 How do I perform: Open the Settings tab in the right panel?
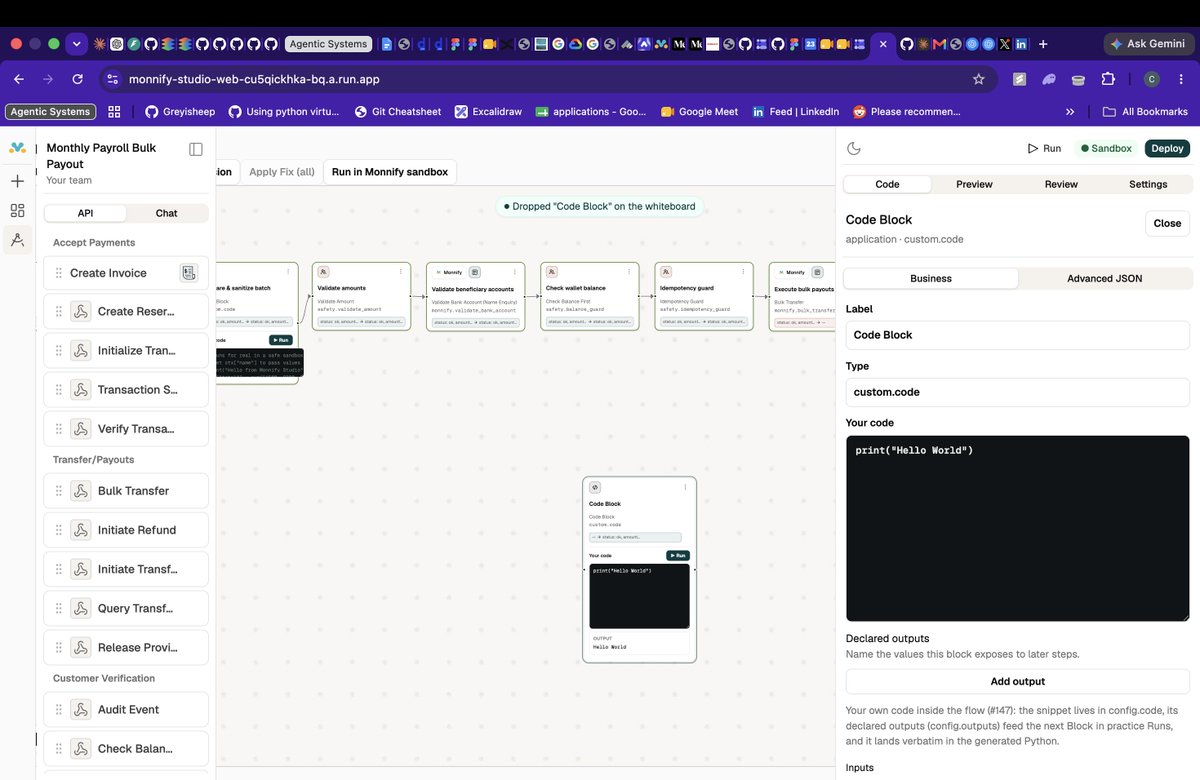click(x=1148, y=184)
